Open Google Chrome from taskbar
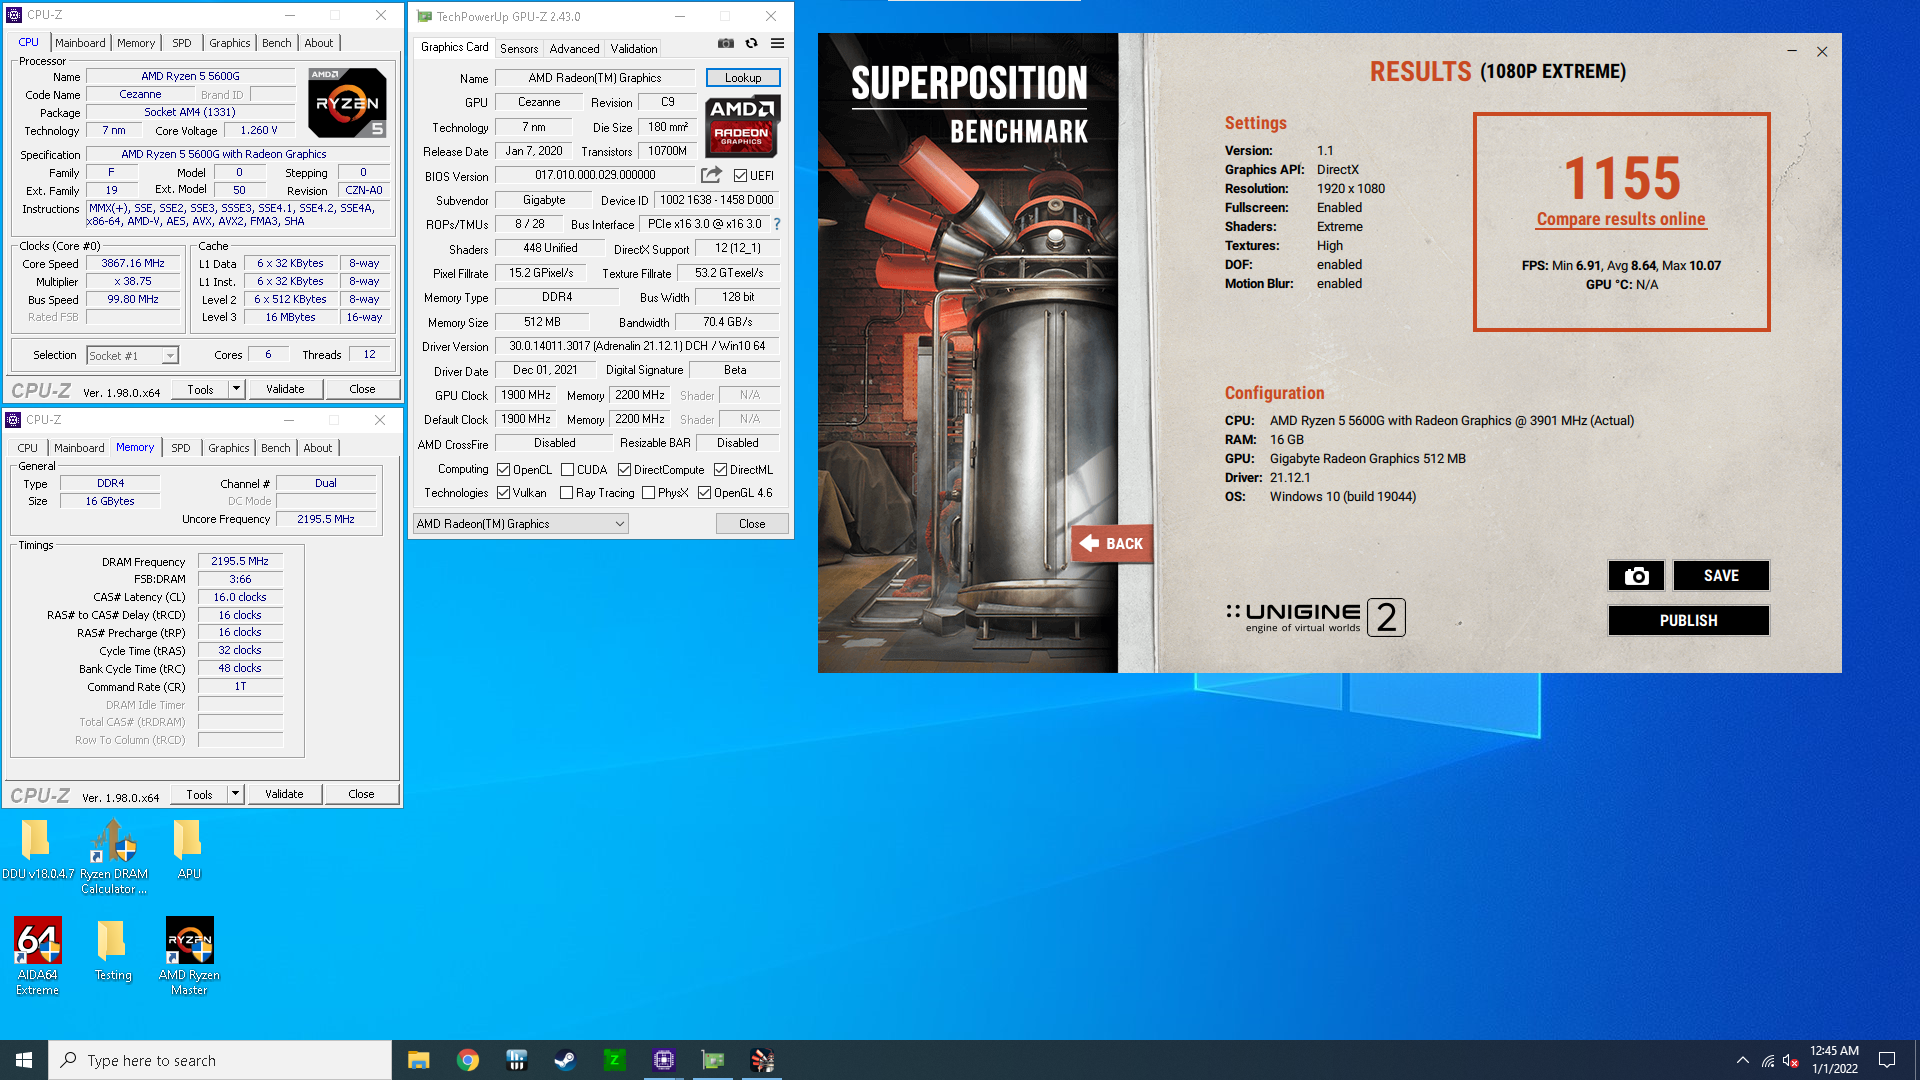This screenshot has width=1920, height=1080. (x=467, y=1060)
